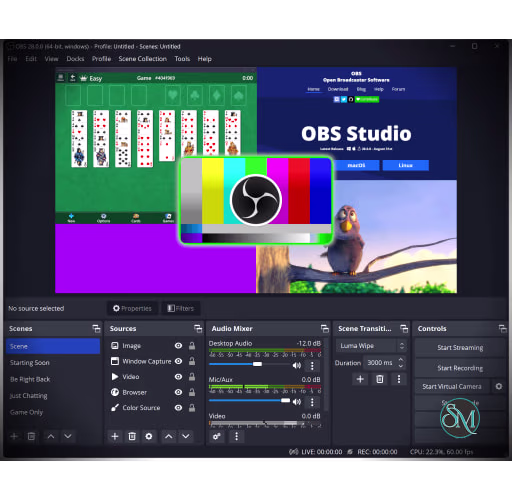This screenshot has width=512, height=500.
Task: Delete scene trash icon in Scenes
Action: (x=31, y=436)
